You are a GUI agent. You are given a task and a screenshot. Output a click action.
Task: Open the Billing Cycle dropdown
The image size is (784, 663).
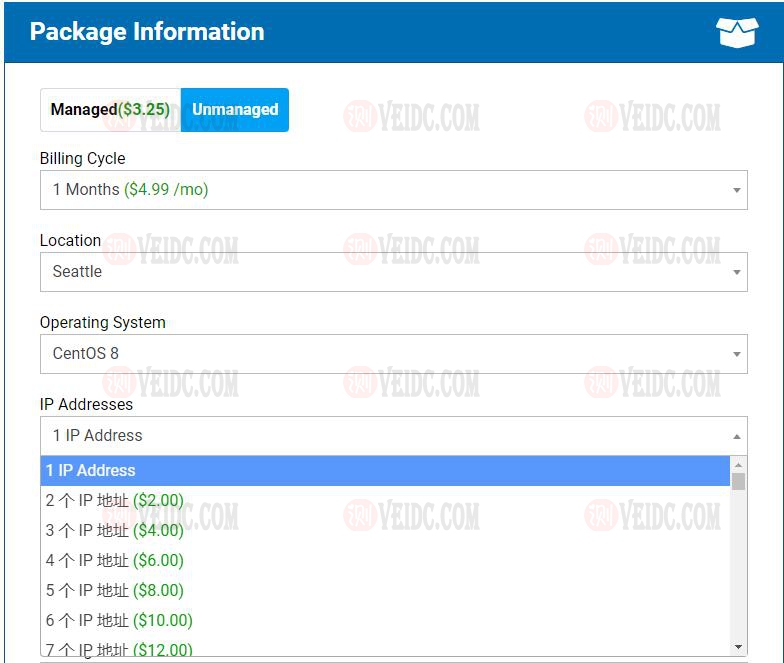[x=393, y=189]
